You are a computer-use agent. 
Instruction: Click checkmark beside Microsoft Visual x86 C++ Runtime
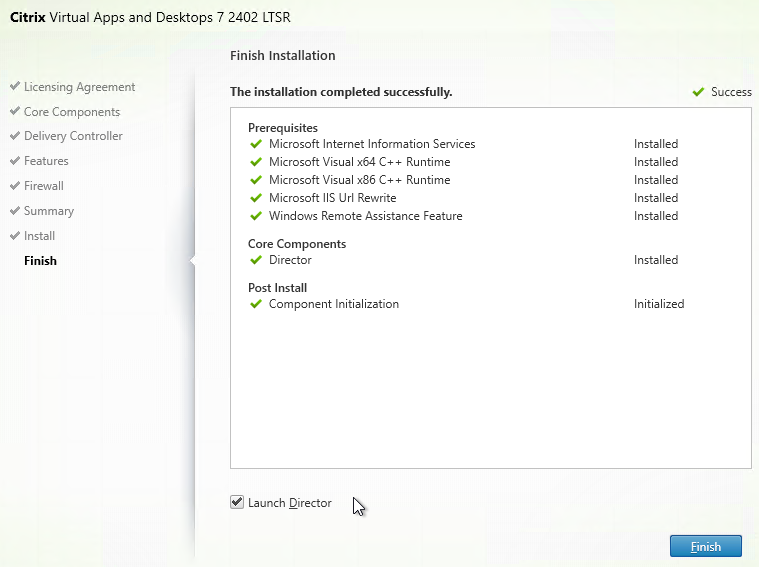pyautogui.click(x=256, y=180)
